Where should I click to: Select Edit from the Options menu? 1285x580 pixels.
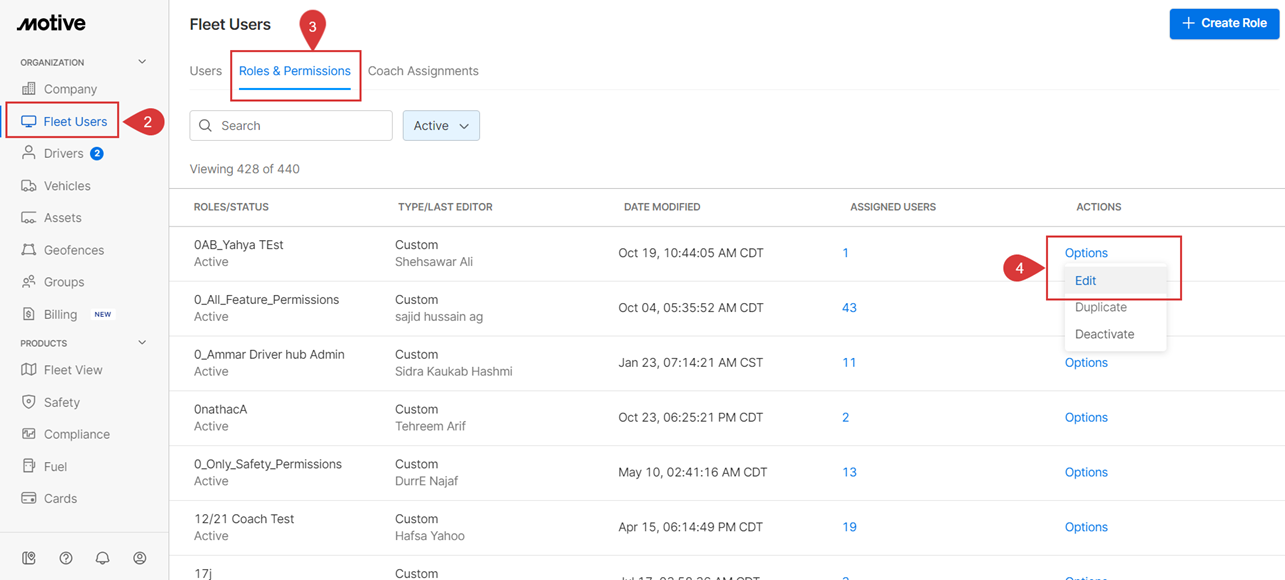[1086, 281]
